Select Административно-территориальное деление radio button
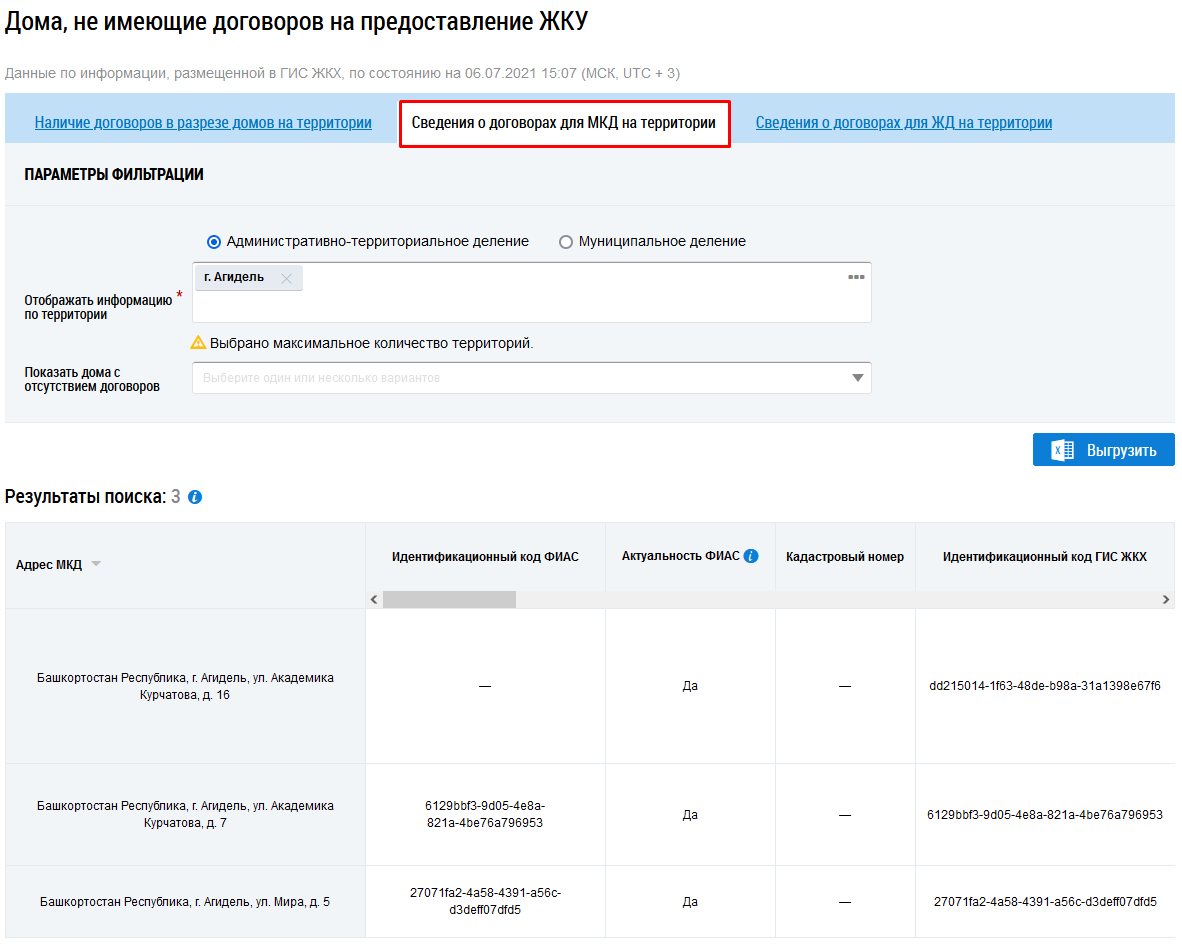 (214, 242)
